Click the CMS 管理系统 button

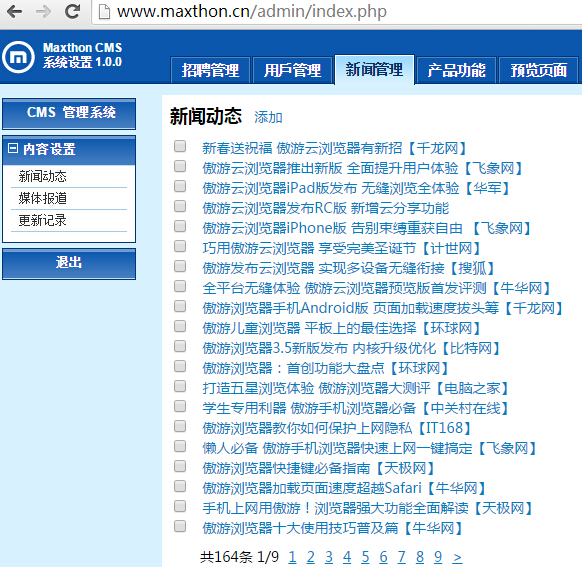click(x=69, y=114)
